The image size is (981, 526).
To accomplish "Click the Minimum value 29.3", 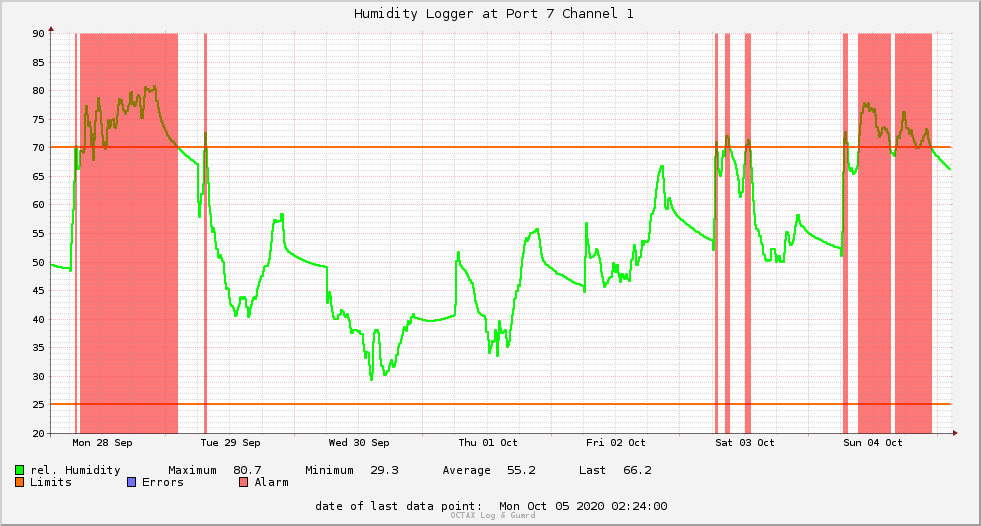I will point(384,470).
